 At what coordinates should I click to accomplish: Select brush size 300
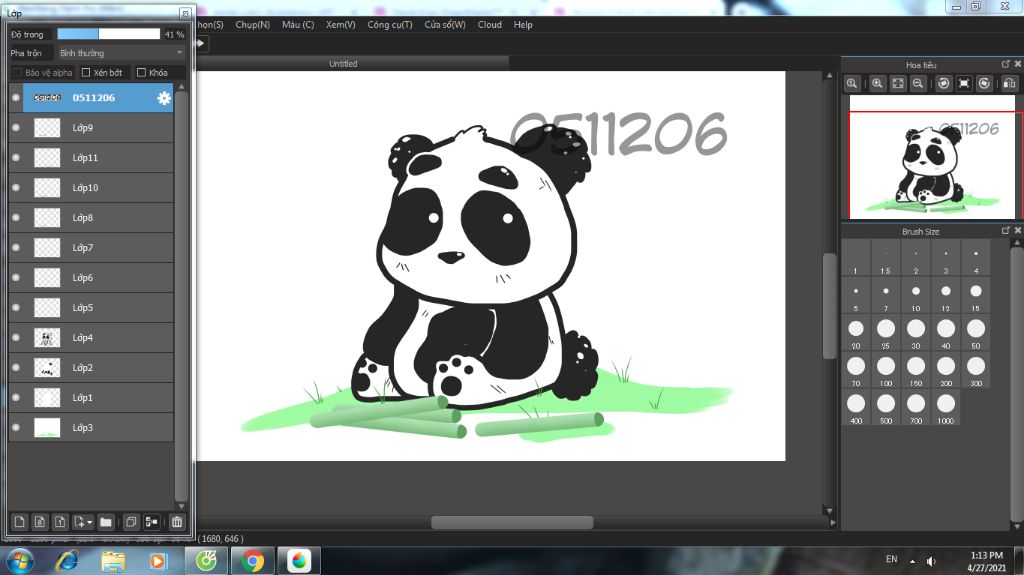point(976,371)
